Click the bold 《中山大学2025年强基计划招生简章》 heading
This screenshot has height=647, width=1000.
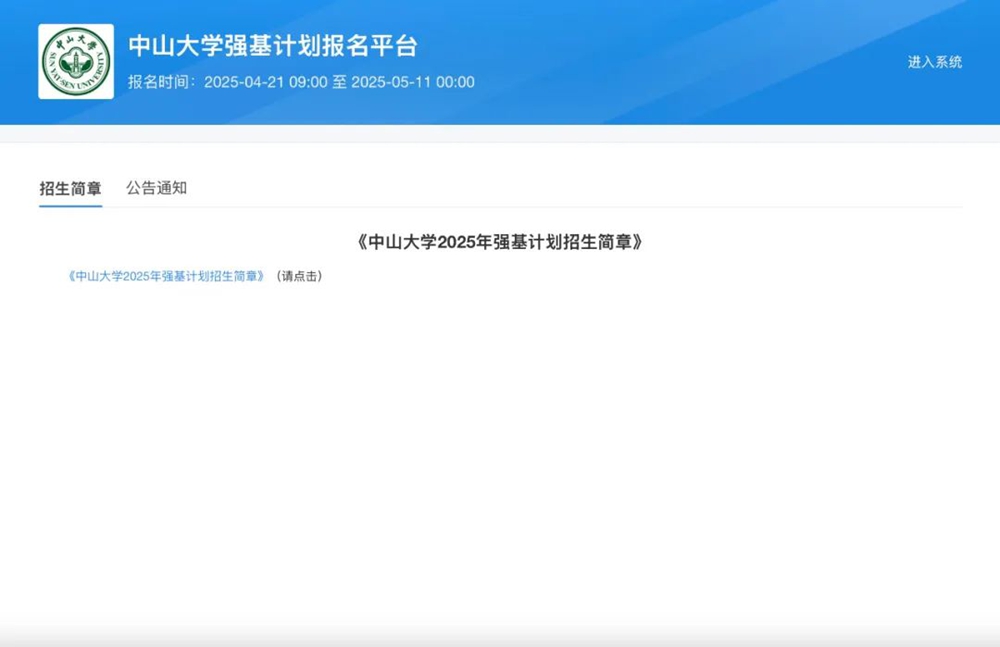[499, 242]
